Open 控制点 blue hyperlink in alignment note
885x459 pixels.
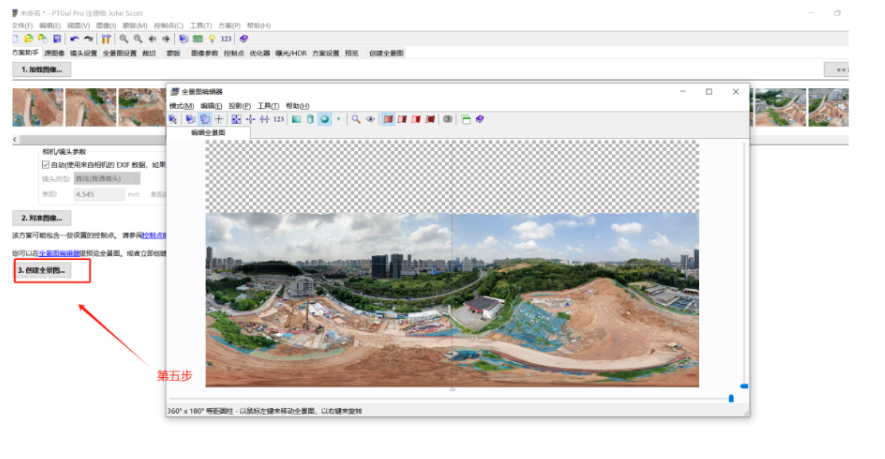[x=154, y=235]
